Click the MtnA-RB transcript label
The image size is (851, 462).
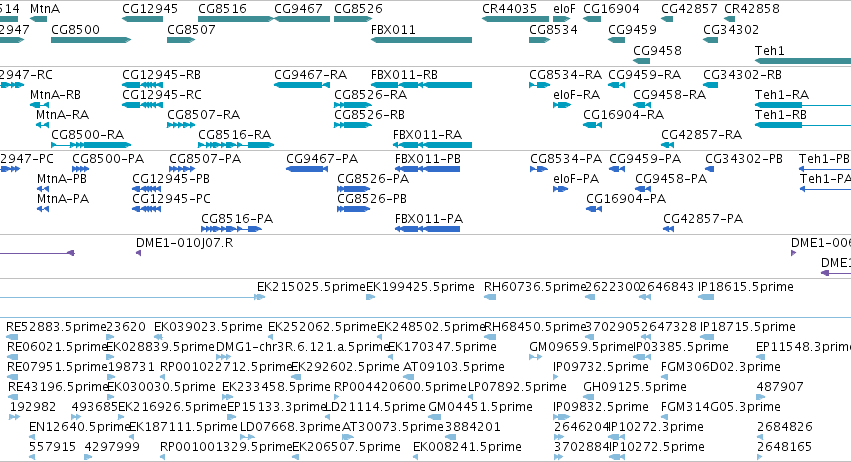coord(55,94)
